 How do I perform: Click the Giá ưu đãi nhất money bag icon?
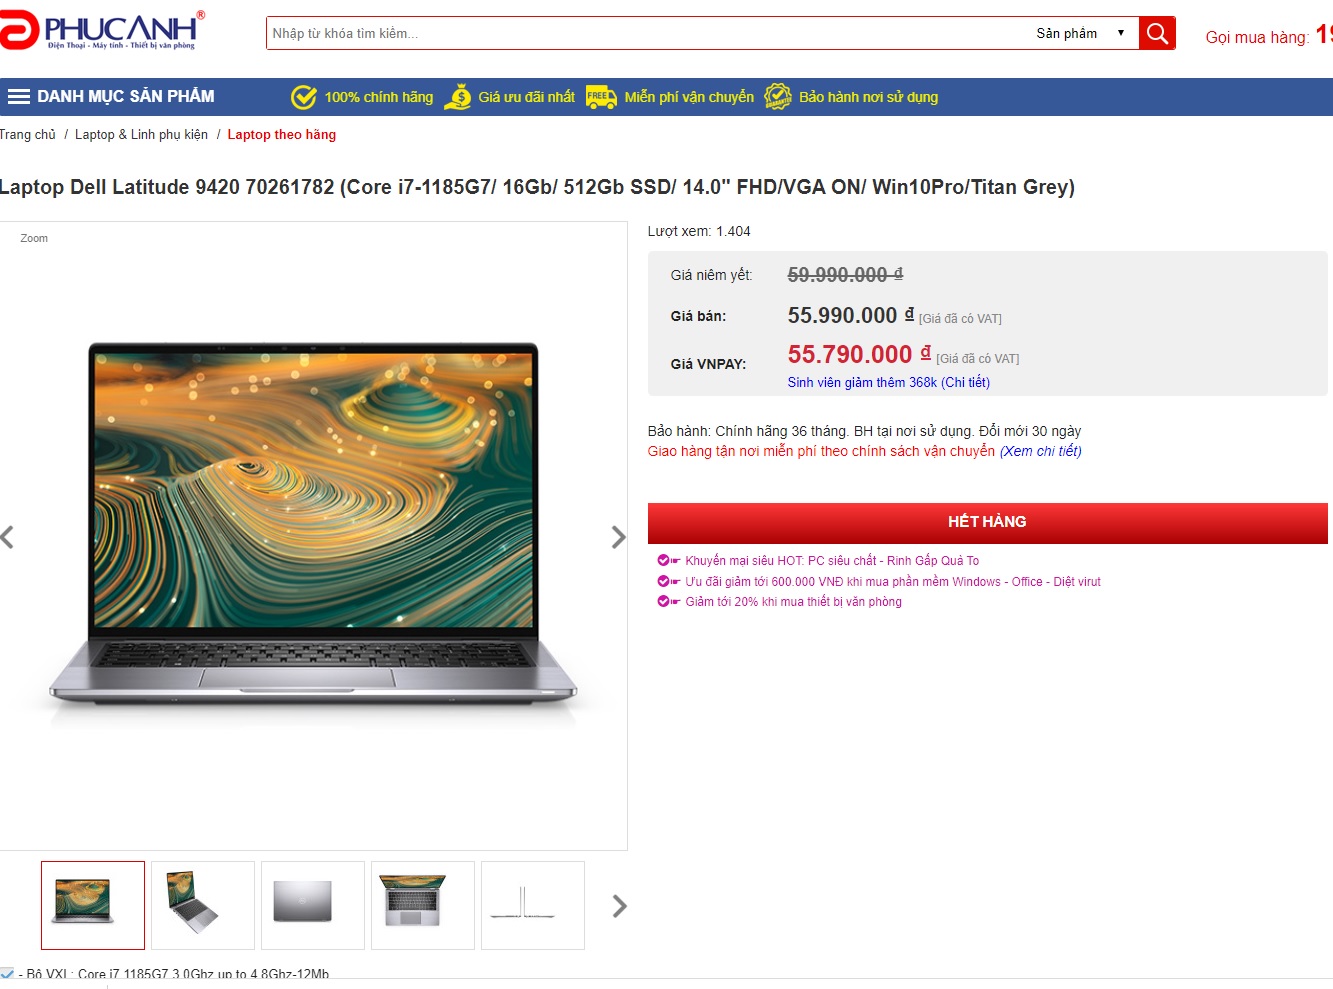(458, 97)
